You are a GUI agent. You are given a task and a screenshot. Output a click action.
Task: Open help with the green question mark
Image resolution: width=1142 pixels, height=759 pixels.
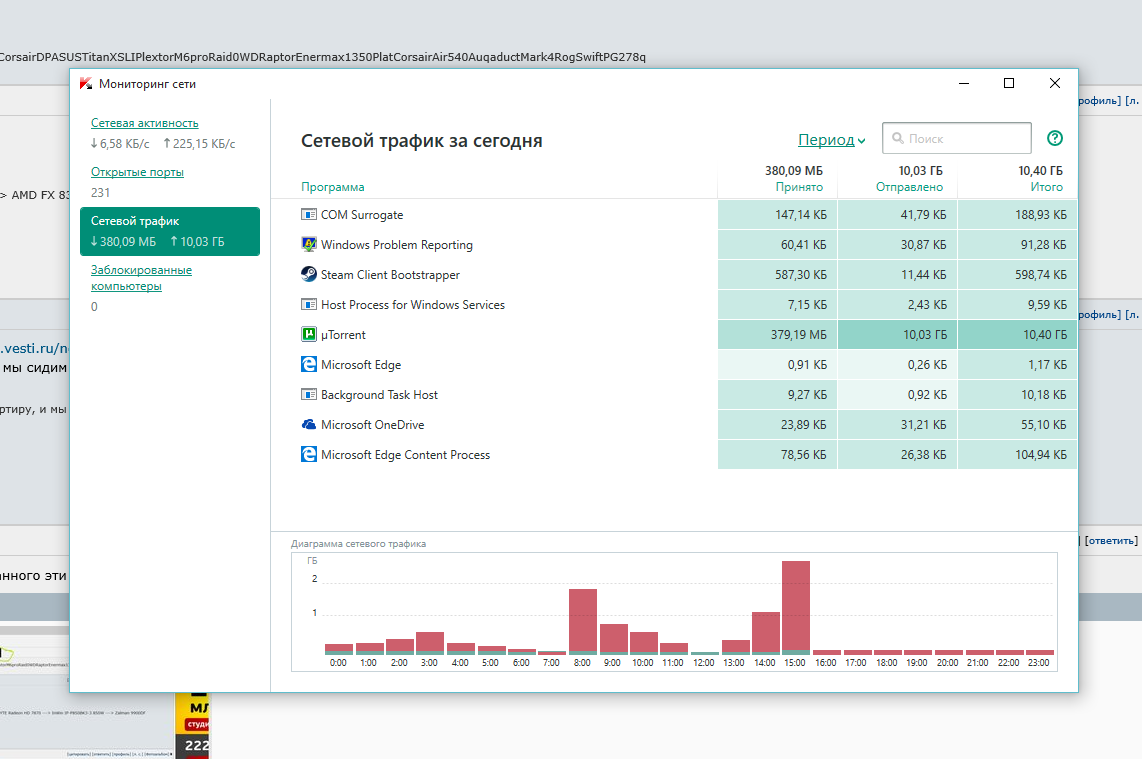click(x=1055, y=139)
